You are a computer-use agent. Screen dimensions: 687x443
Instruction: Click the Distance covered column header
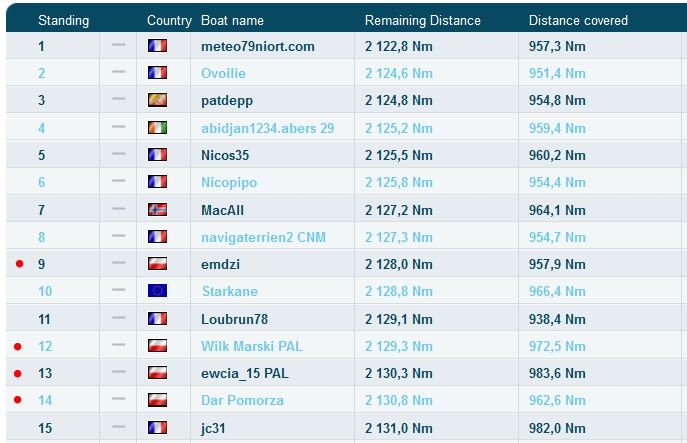578,20
